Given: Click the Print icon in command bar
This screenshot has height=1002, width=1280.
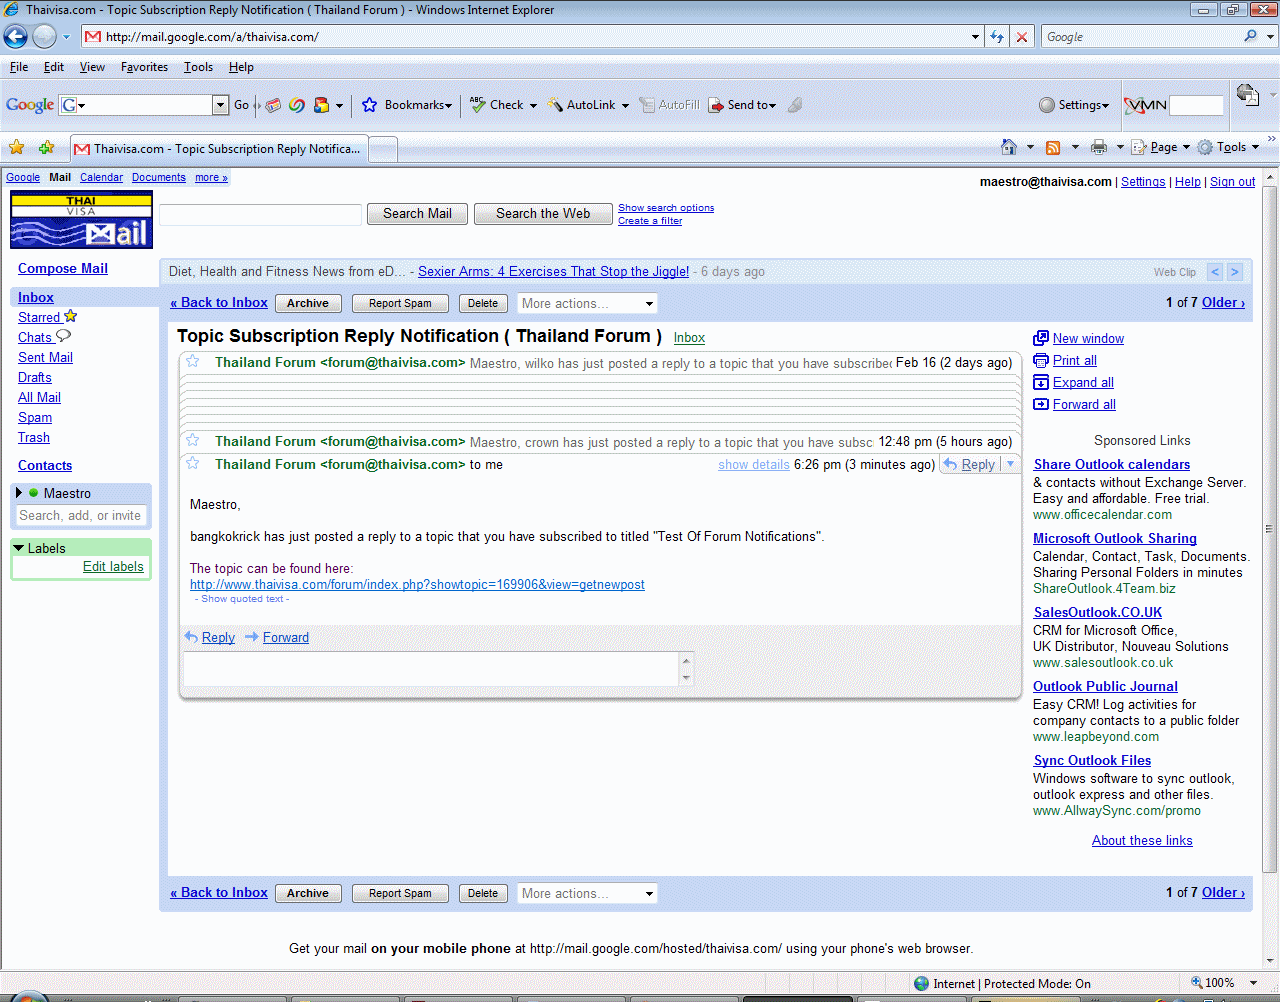Looking at the screenshot, I should pyautogui.click(x=1099, y=147).
